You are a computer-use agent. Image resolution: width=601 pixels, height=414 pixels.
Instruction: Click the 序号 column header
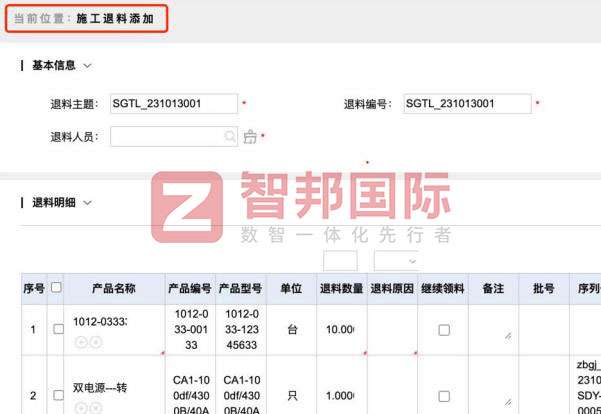click(34, 288)
